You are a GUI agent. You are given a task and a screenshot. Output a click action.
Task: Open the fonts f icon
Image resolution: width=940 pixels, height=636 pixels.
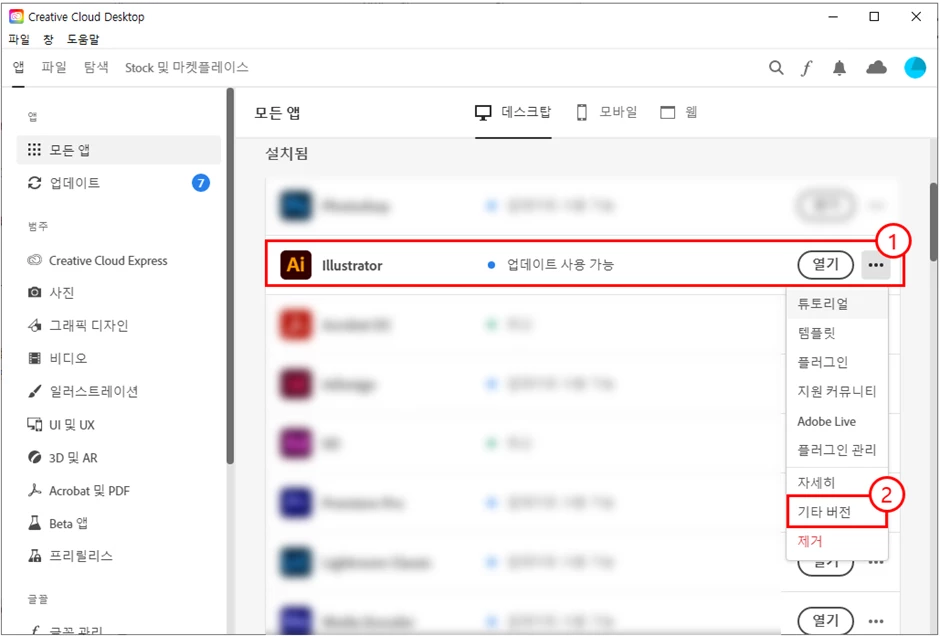(x=806, y=68)
